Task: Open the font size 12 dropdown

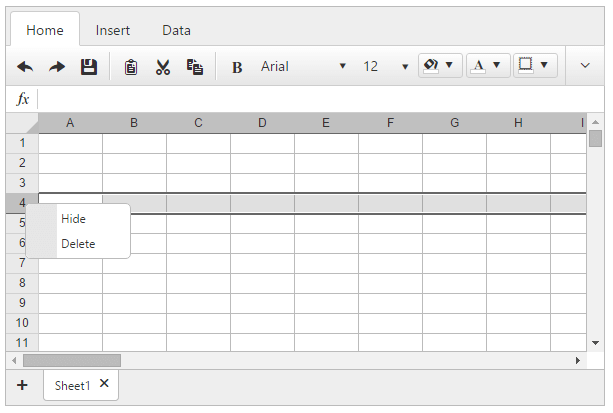Action: coord(386,67)
